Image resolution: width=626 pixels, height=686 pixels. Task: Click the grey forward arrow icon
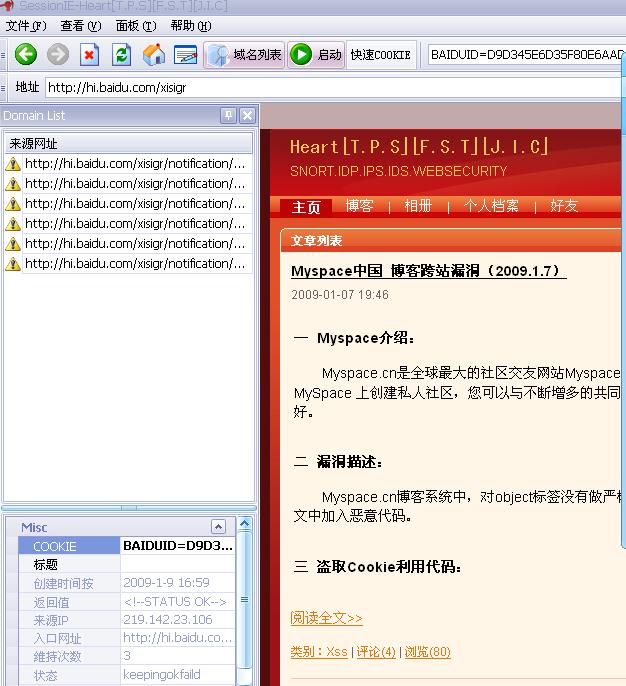pyautogui.click(x=58, y=55)
